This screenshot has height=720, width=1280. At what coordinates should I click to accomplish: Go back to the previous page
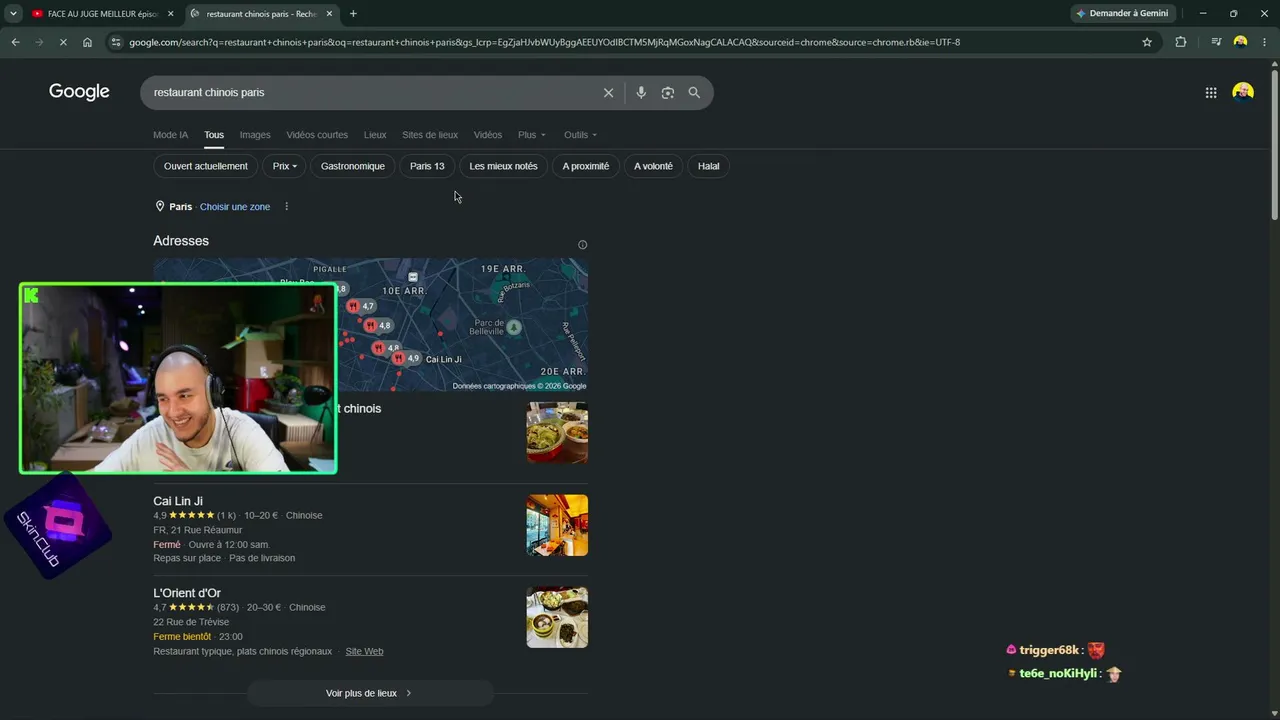(x=15, y=42)
